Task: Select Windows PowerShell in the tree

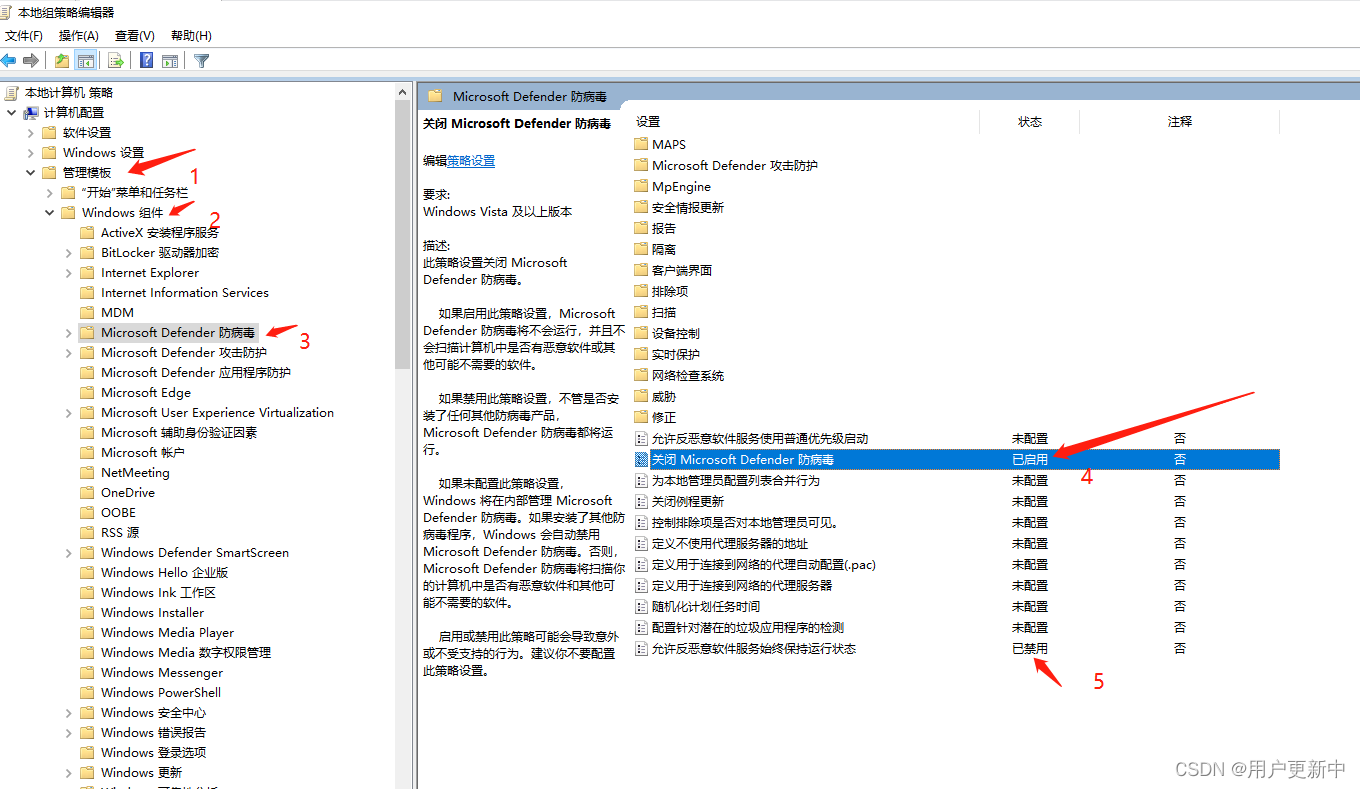Action: [161, 692]
